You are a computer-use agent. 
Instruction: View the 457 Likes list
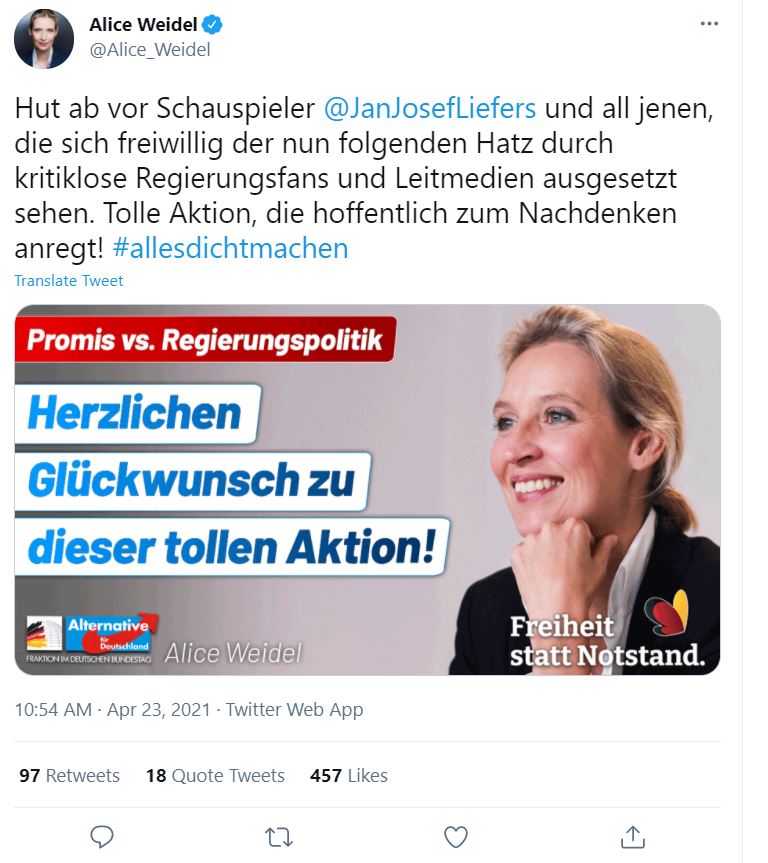tap(349, 775)
